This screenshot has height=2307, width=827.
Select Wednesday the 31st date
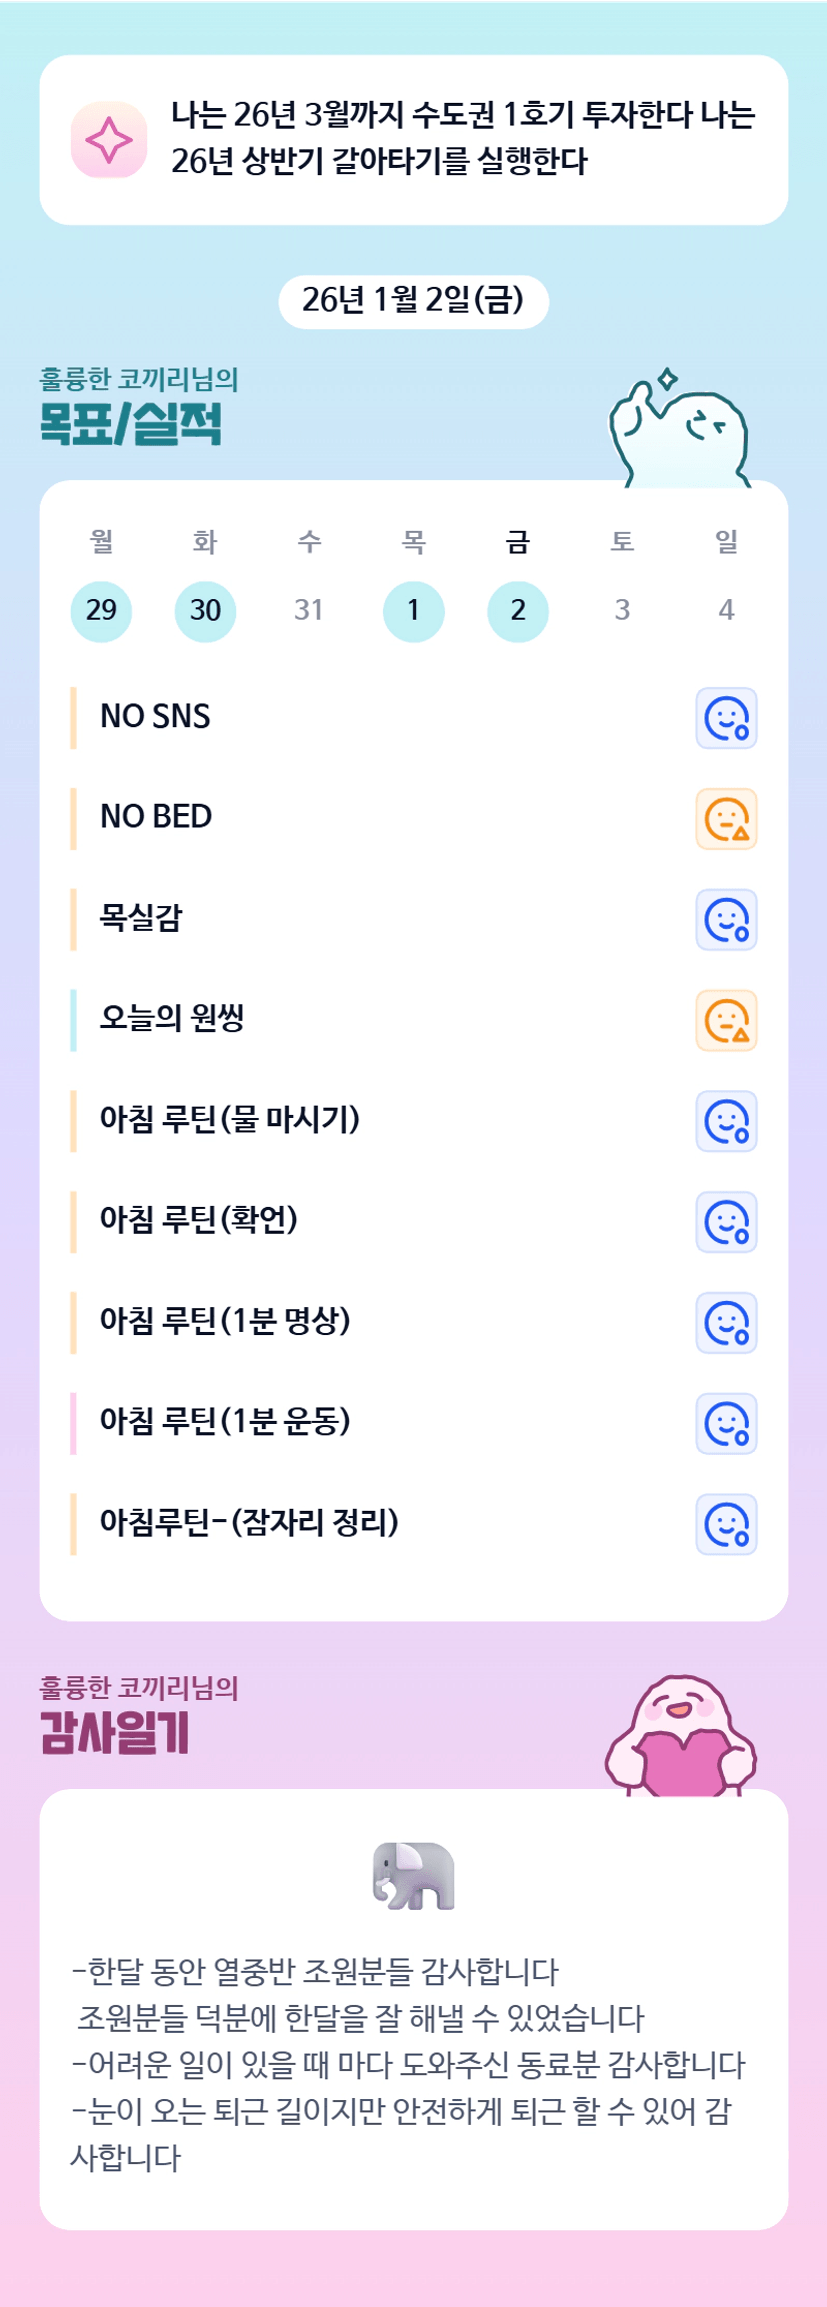click(309, 610)
